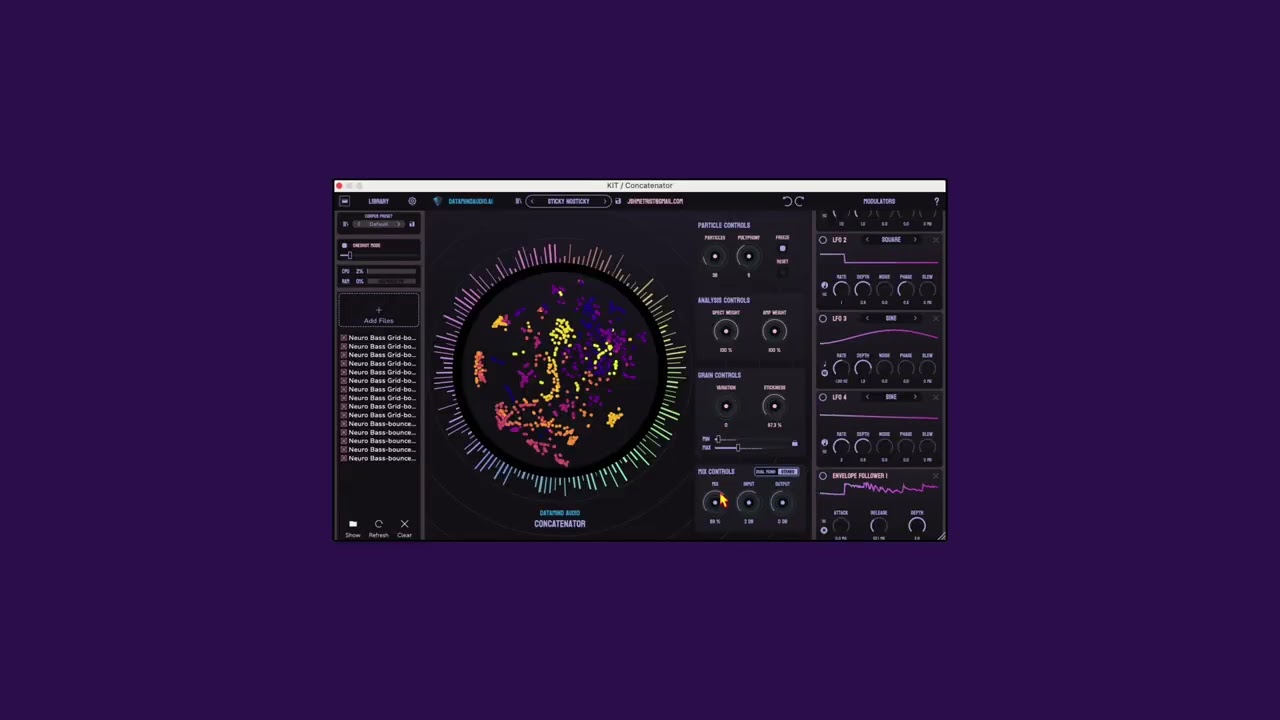The width and height of the screenshot is (1280, 720).
Task: Select the next corpus preset arrow
Action: (x=399, y=224)
